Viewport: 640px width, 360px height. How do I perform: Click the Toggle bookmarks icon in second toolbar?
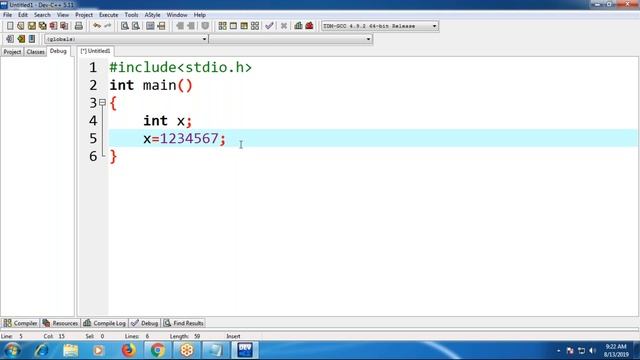(21, 39)
